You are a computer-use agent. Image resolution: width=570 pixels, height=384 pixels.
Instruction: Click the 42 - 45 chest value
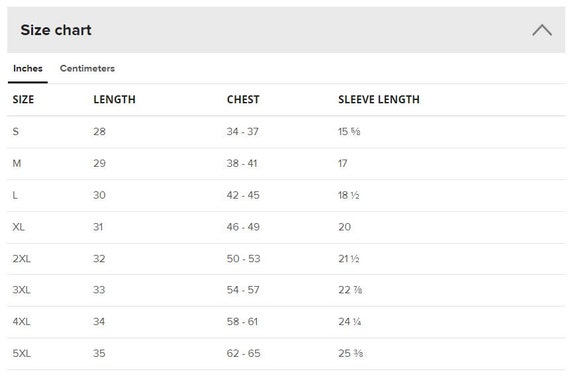pos(243,195)
